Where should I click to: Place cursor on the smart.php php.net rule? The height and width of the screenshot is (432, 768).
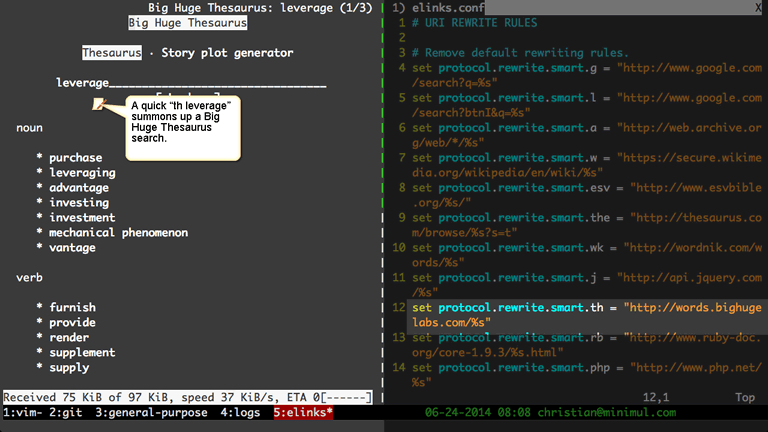click(x=587, y=375)
